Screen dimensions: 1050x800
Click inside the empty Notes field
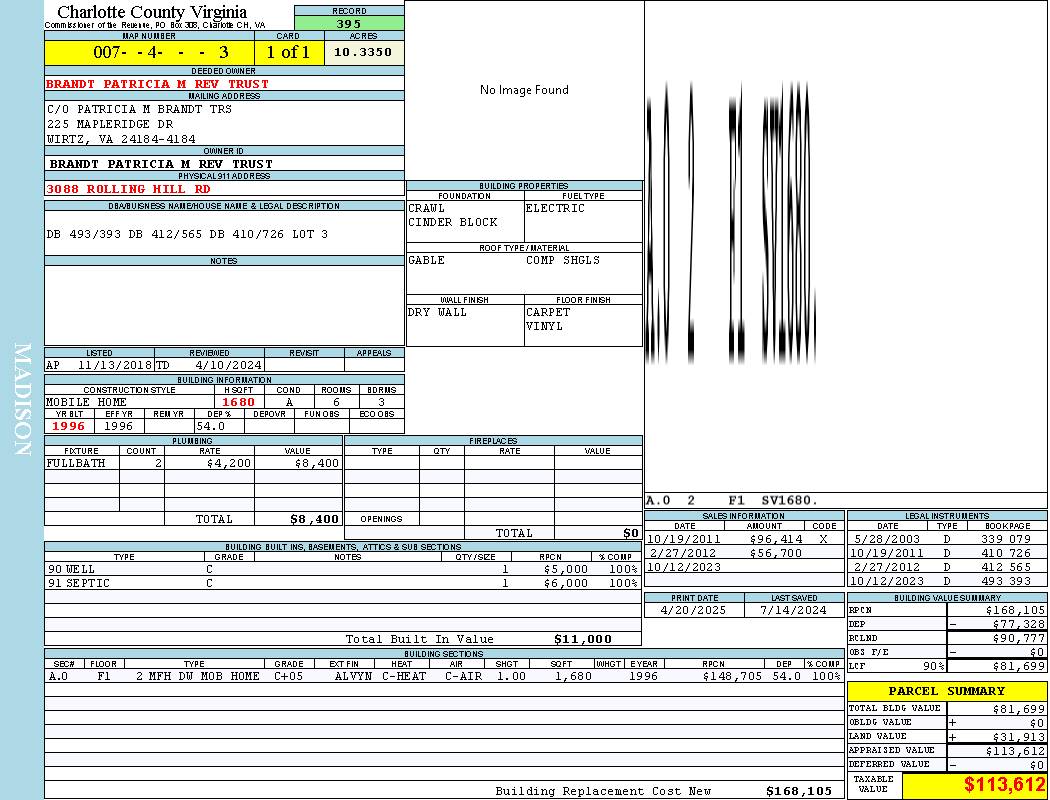[x=224, y=305]
